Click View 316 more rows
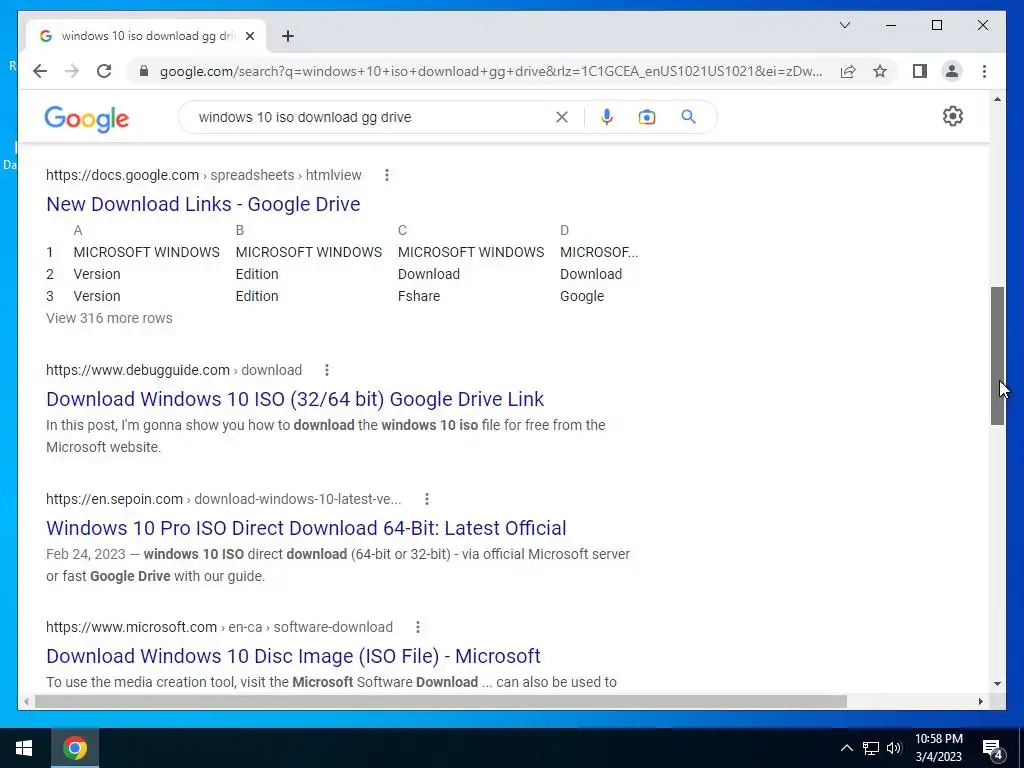Viewport: 1024px width, 768px height. pyautogui.click(x=109, y=318)
